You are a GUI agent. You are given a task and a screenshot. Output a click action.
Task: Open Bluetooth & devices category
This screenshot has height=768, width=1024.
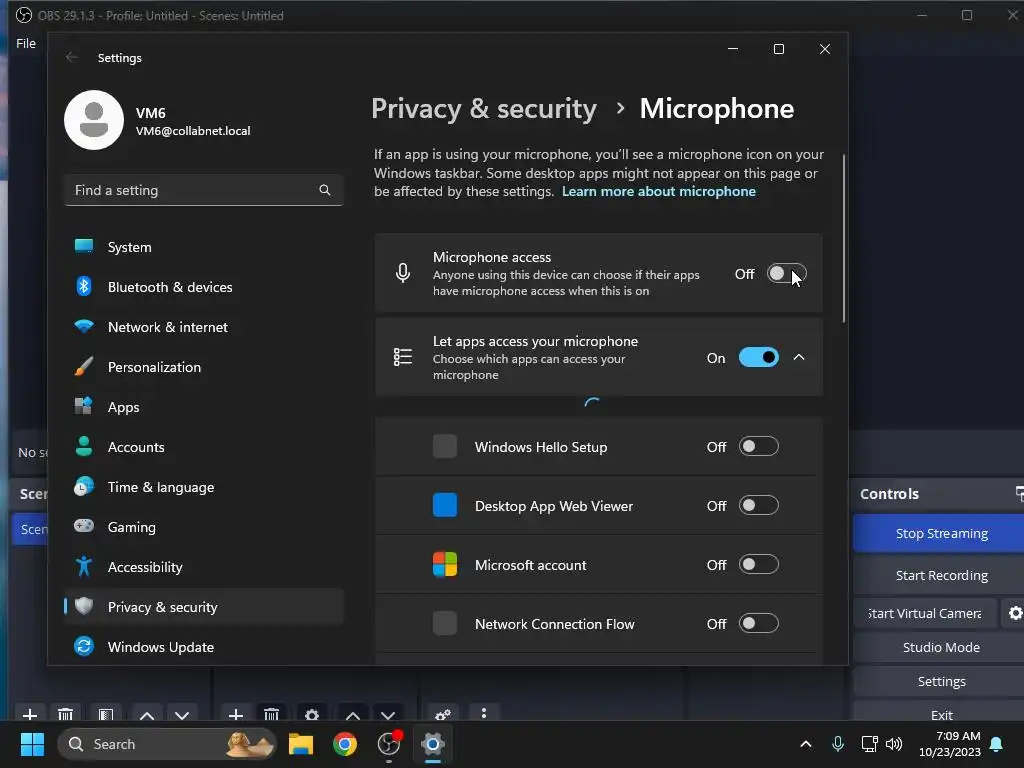coord(203,287)
